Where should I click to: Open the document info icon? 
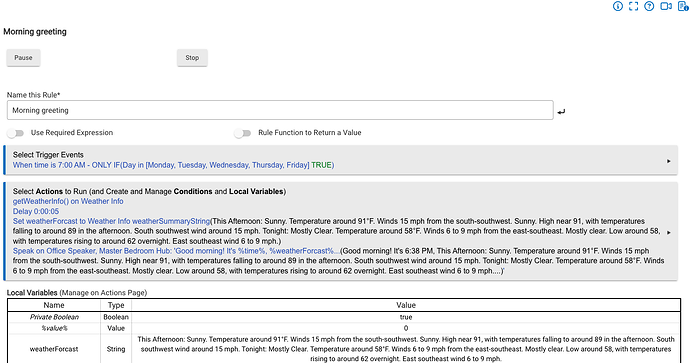pos(683,6)
